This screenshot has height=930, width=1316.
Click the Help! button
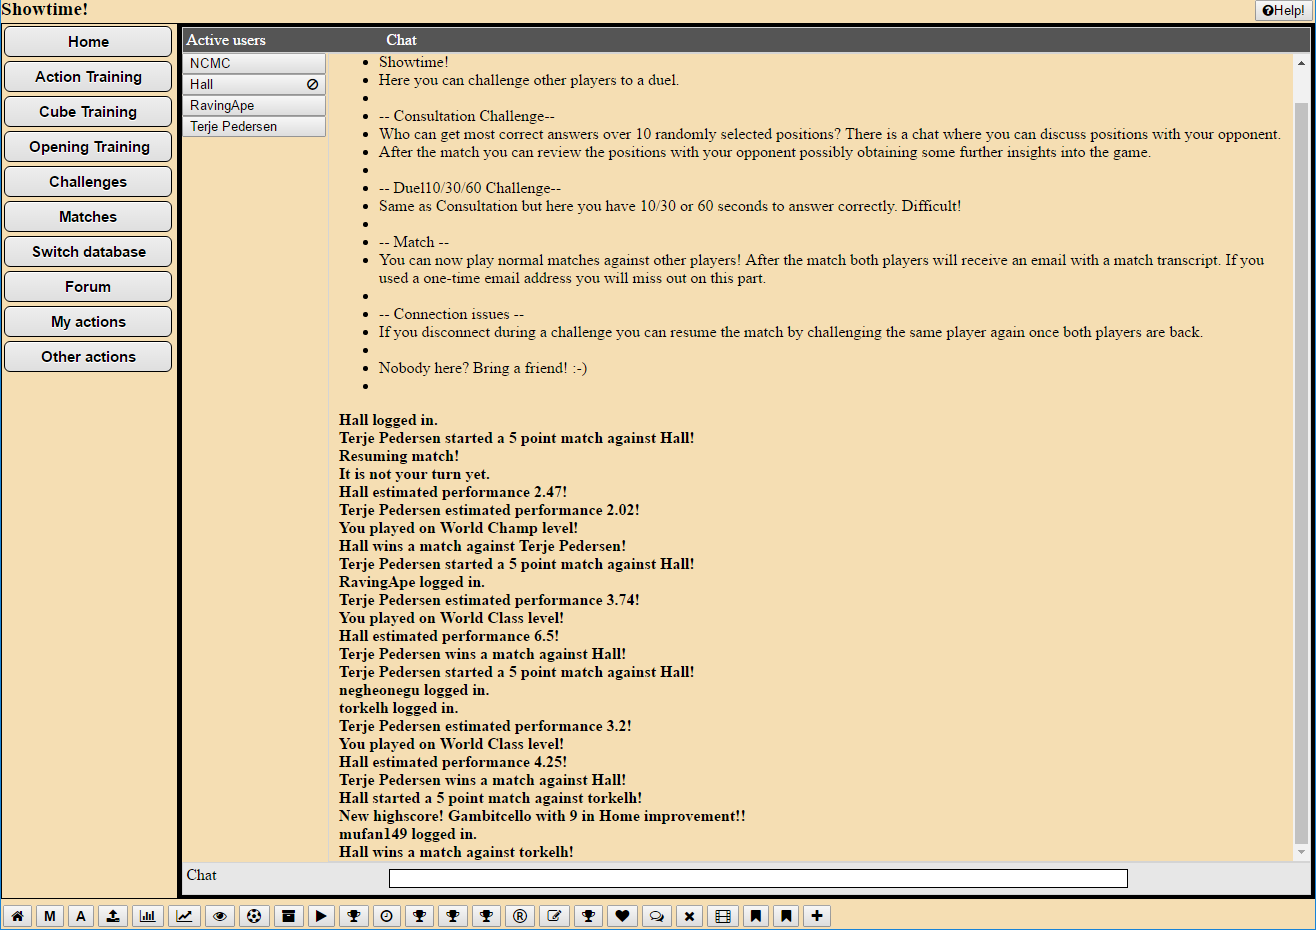[x=1283, y=10]
